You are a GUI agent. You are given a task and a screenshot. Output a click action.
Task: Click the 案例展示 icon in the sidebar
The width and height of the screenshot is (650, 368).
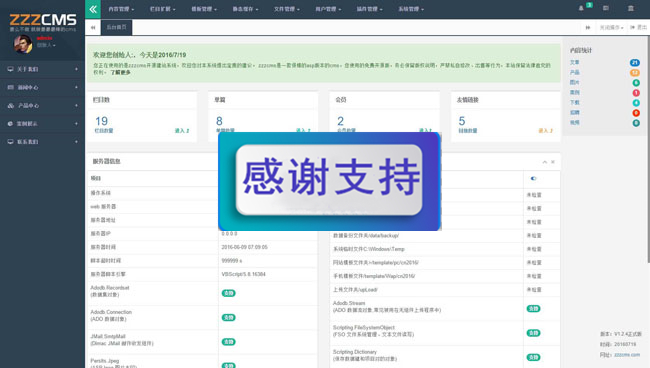coord(10,123)
